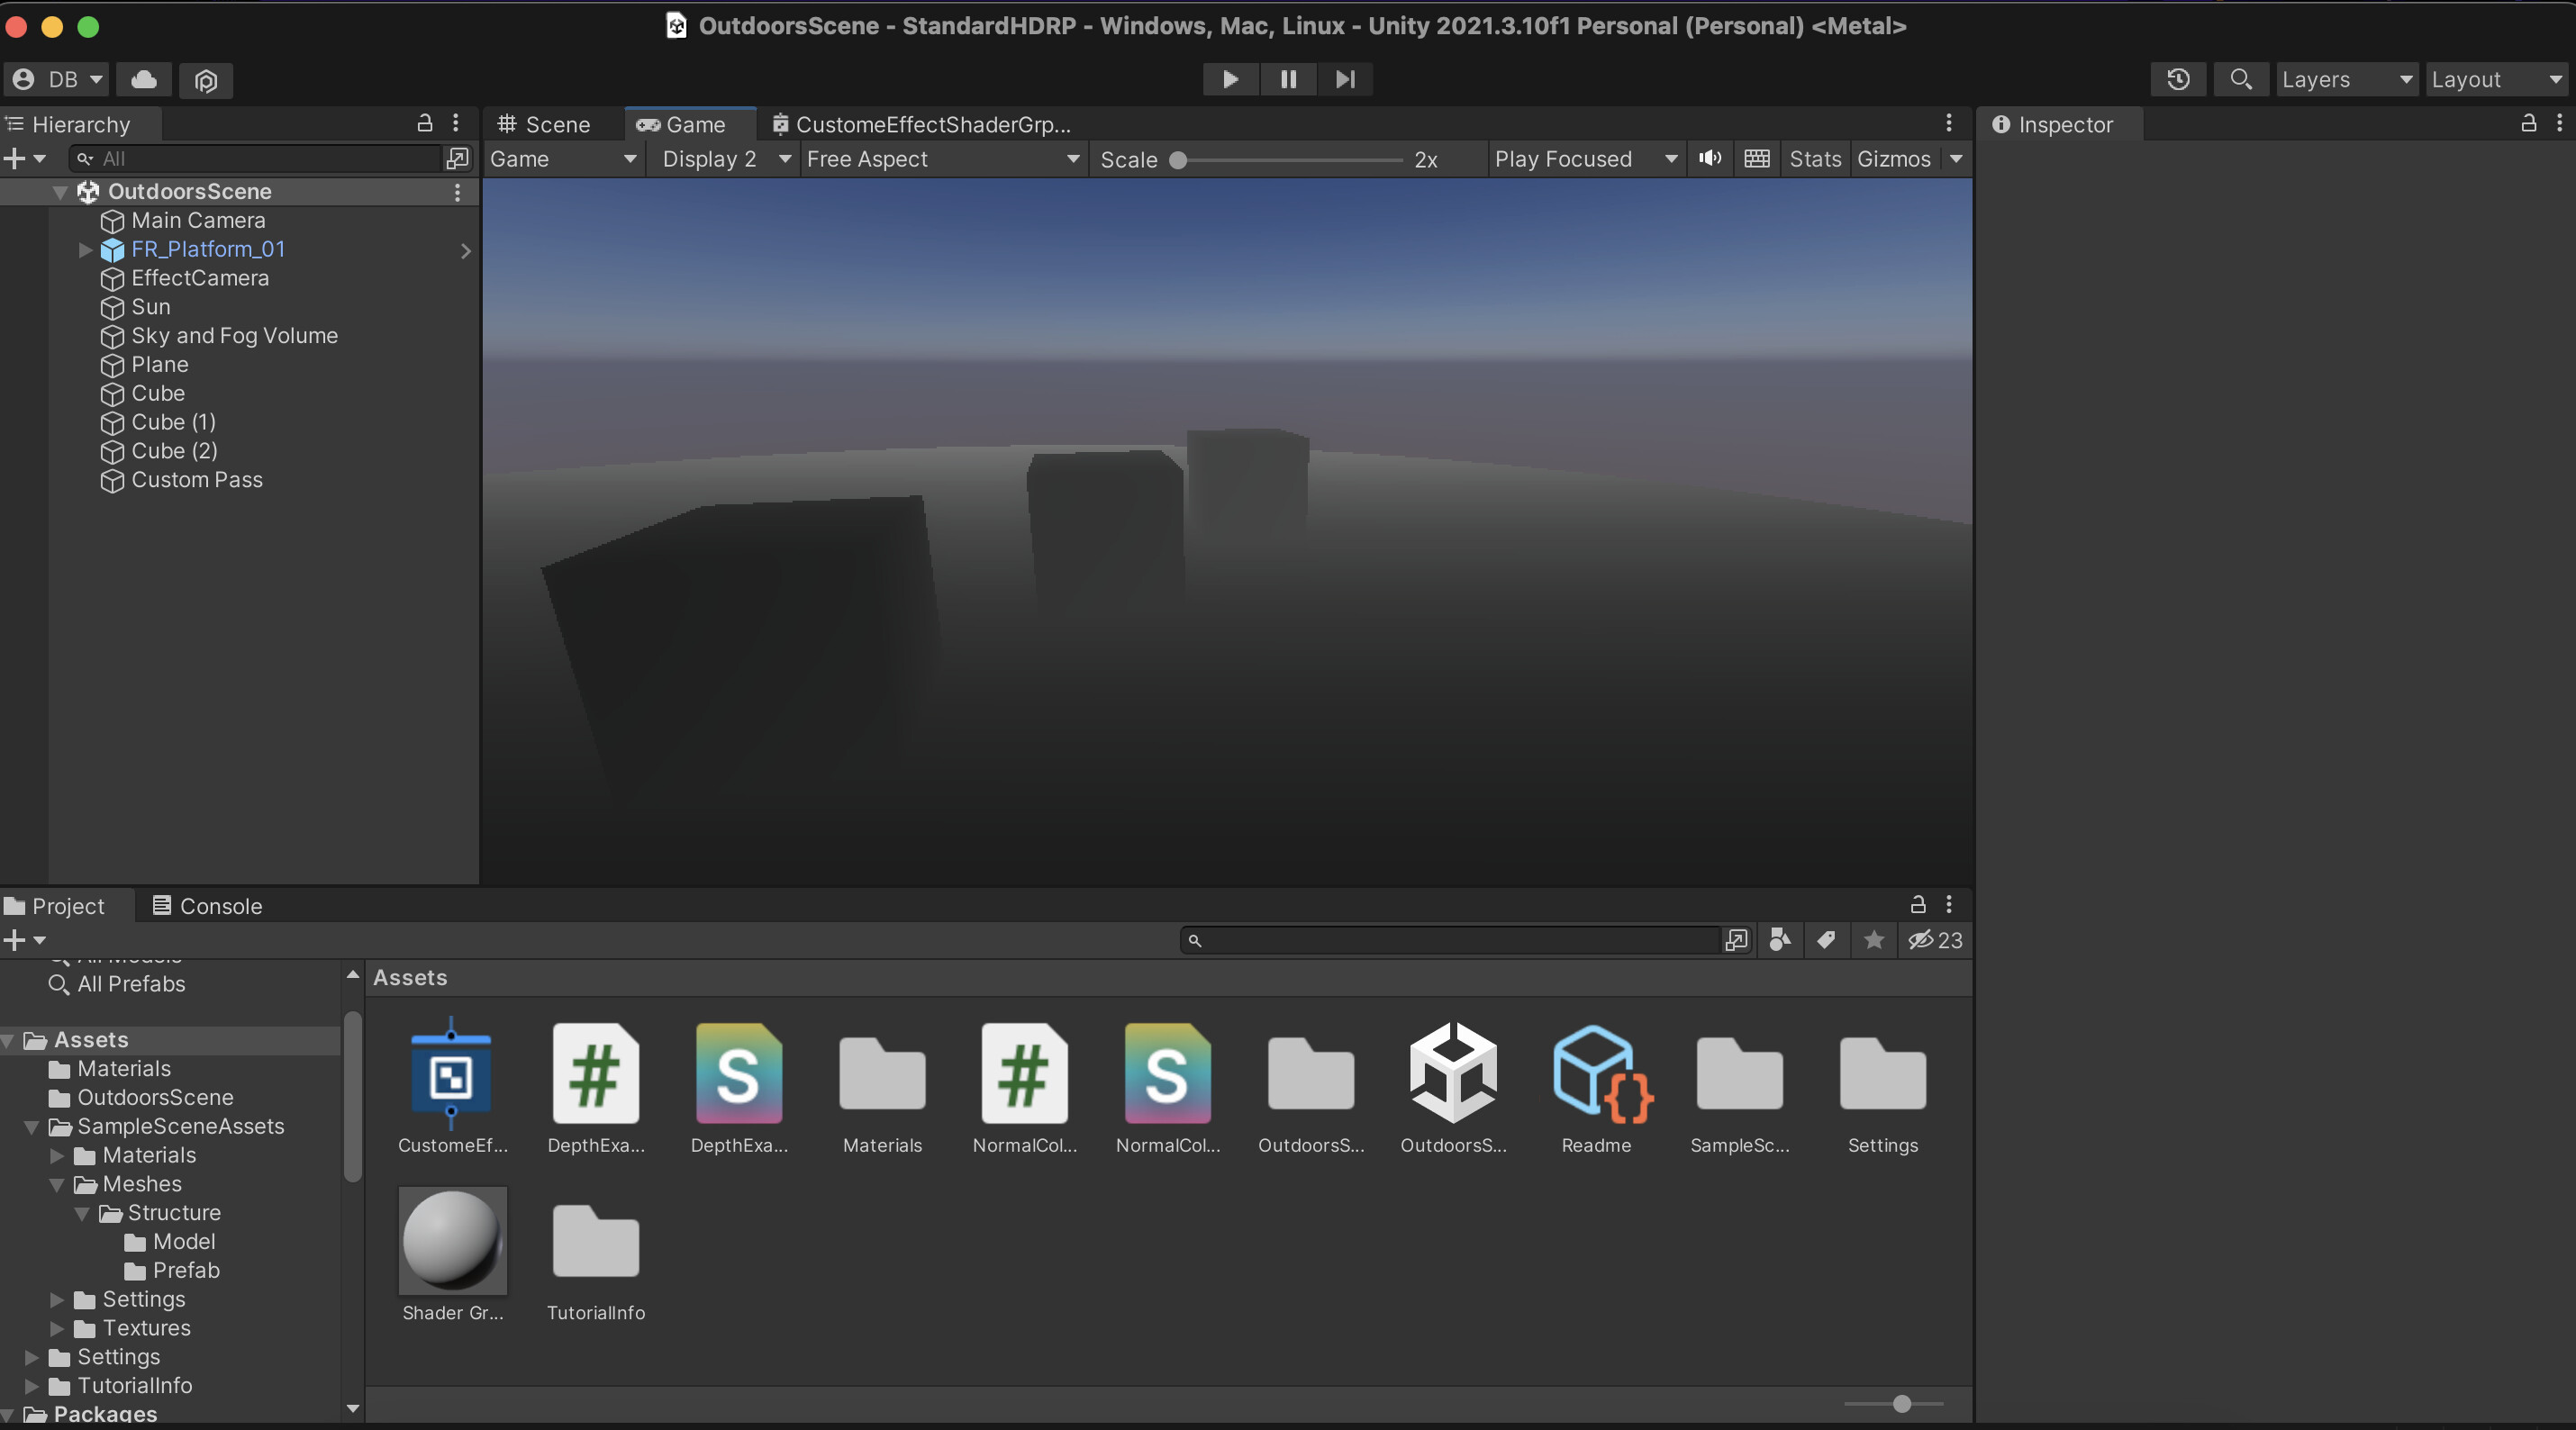Screen dimensions: 2576x1430
Task: Click the Shader Graph asset thumbnail
Action: 451,1241
